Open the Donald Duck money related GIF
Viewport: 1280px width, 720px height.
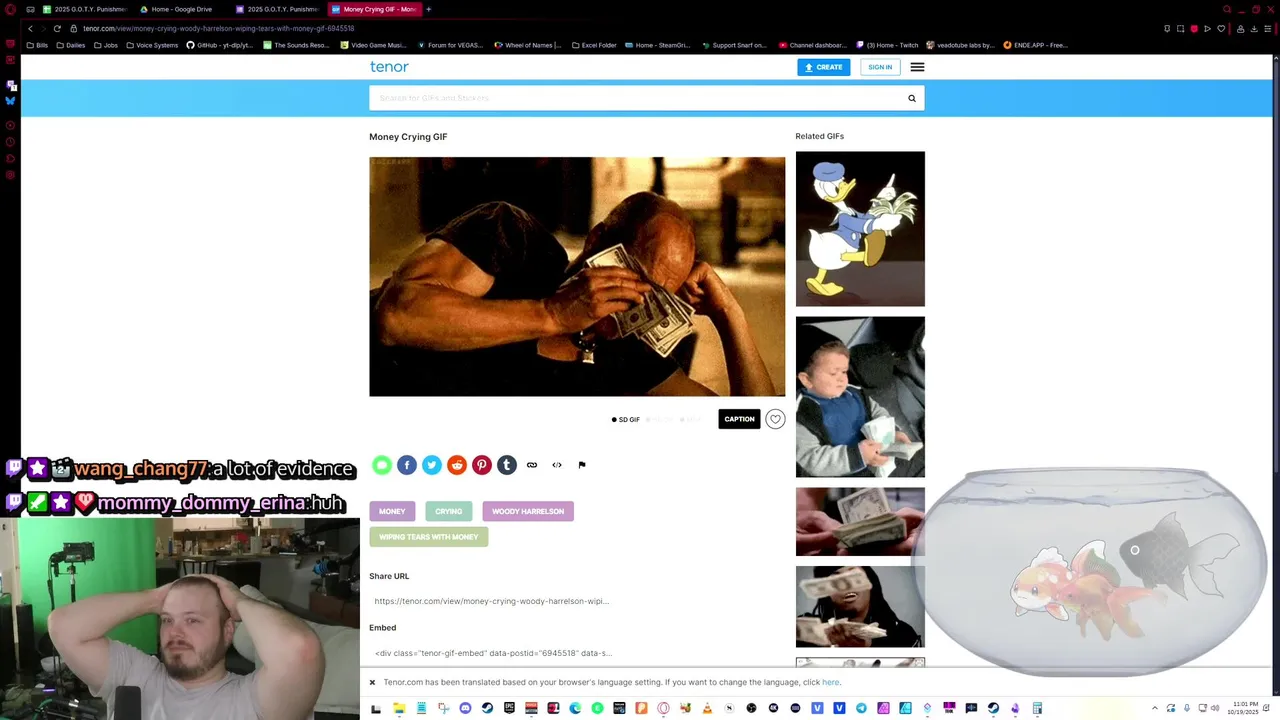point(860,229)
